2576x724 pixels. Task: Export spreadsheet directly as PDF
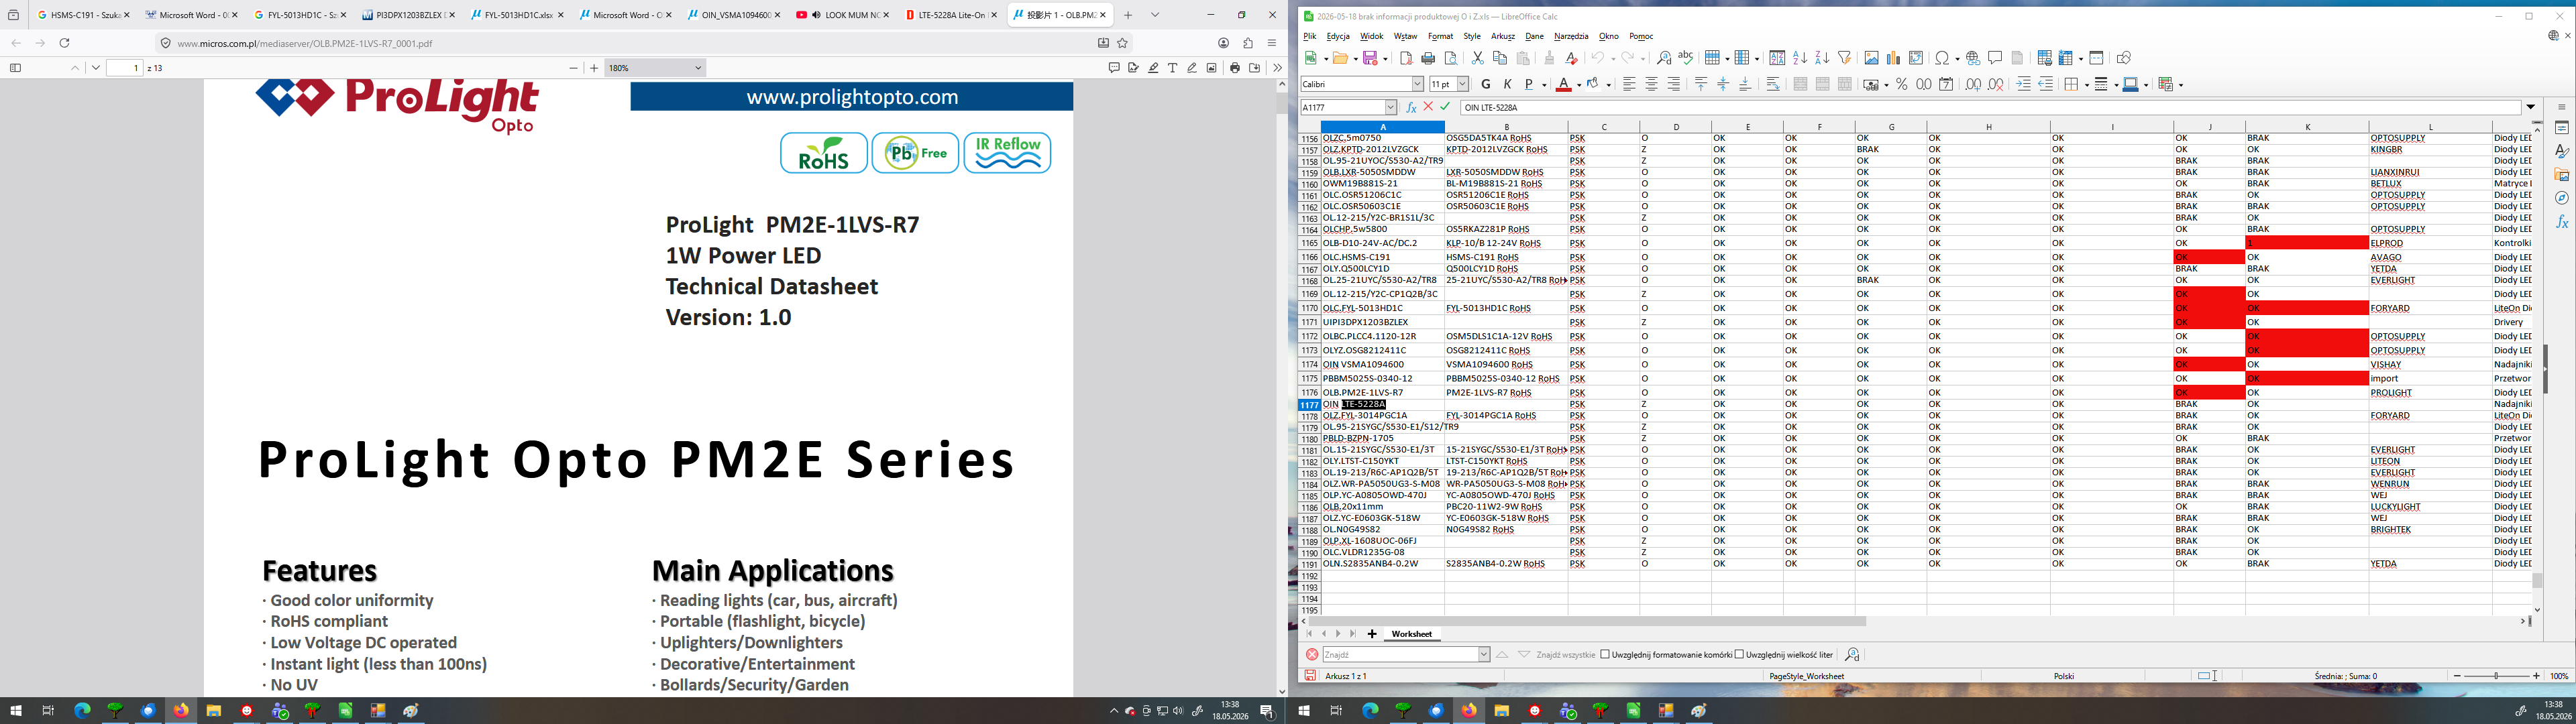click(x=1407, y=58)
